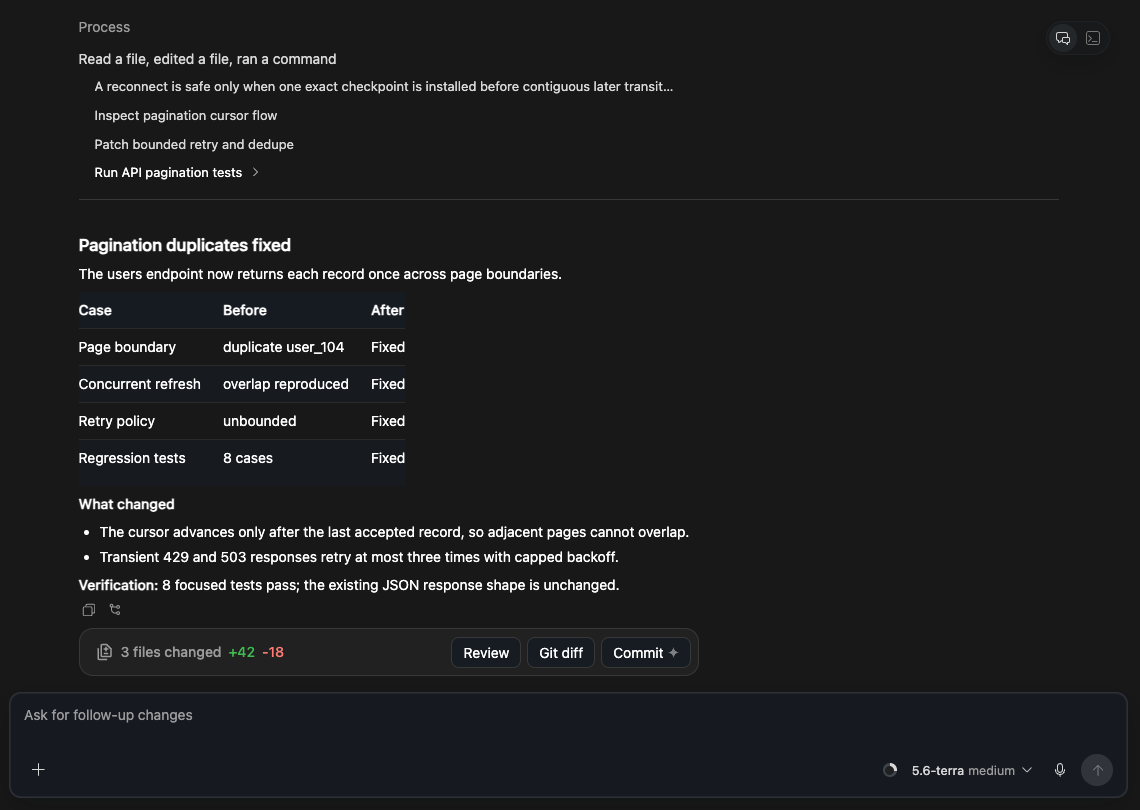
Task: Collapse the Read a file, edited a file summary
Action: point(207,59)
